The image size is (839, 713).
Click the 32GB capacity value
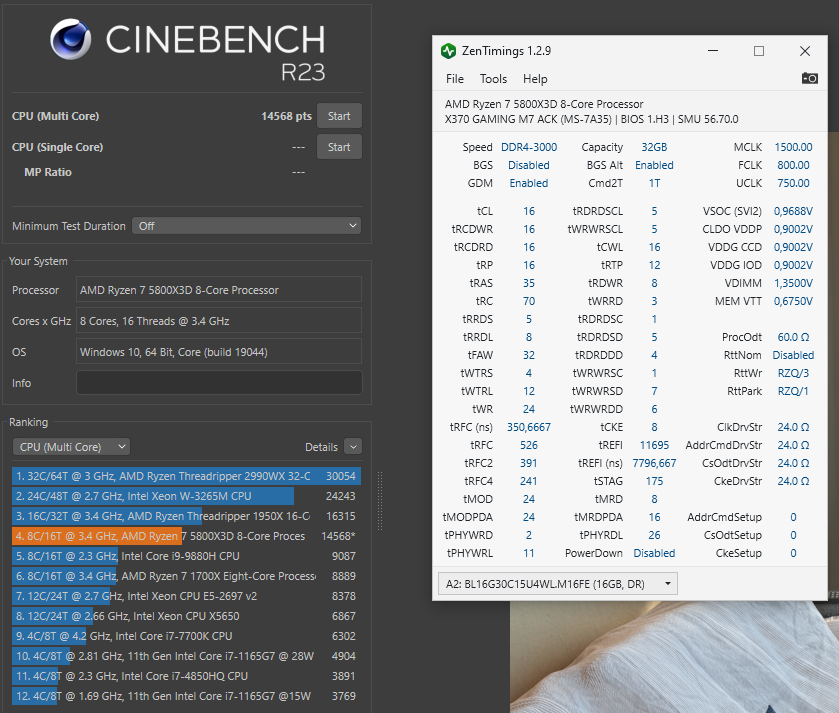[x=654, y=147]
